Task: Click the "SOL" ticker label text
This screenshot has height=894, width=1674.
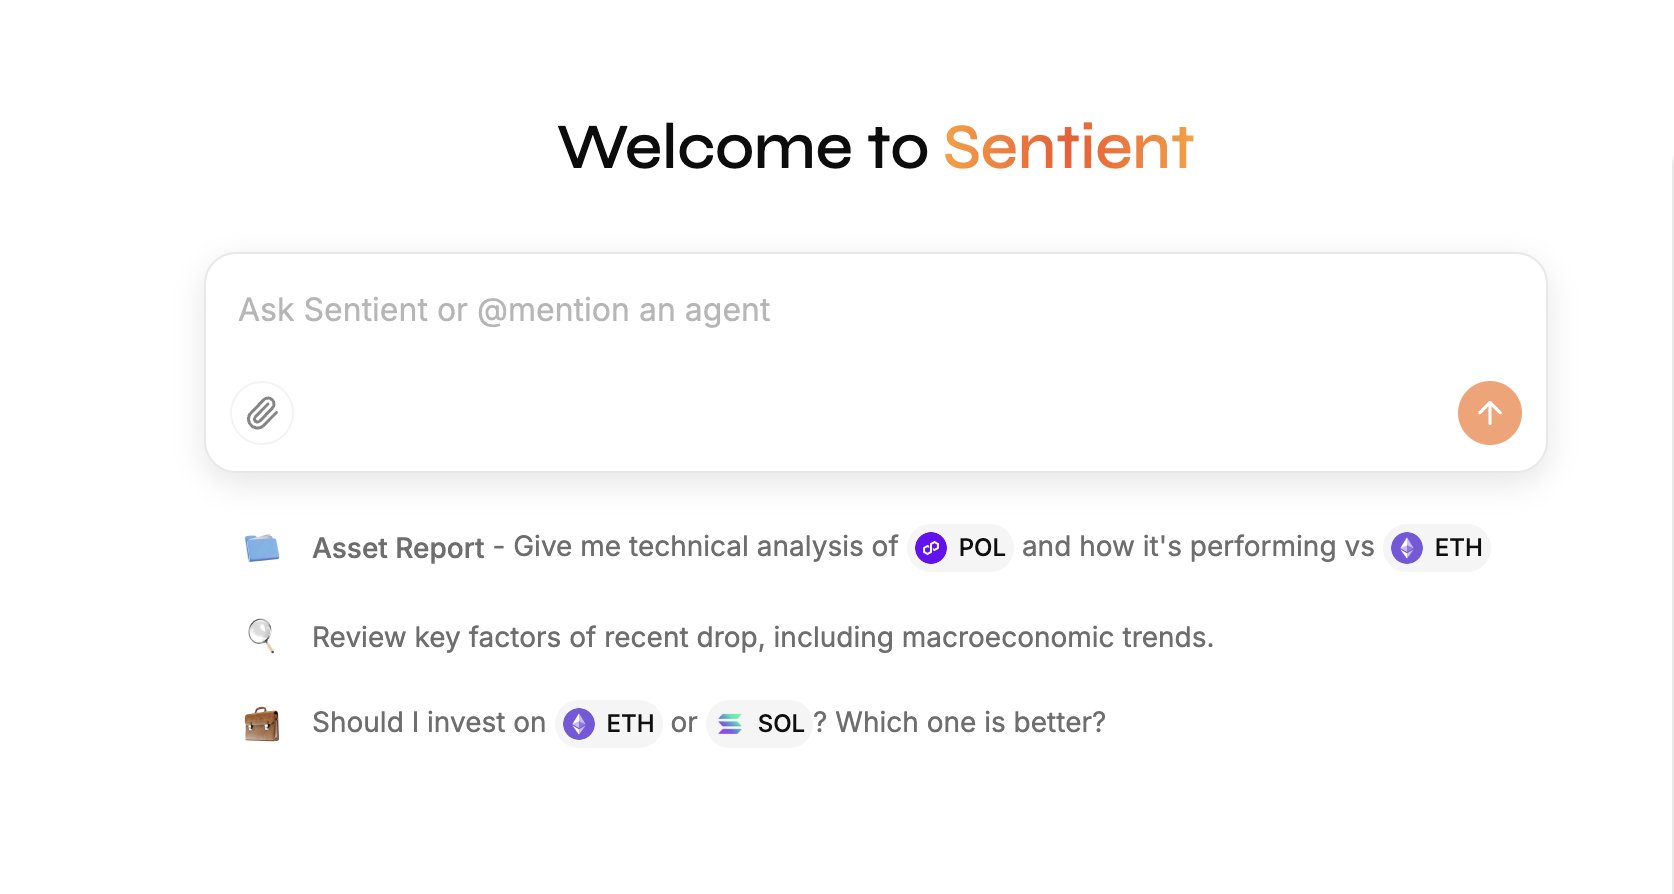Action: pos(780,724)
